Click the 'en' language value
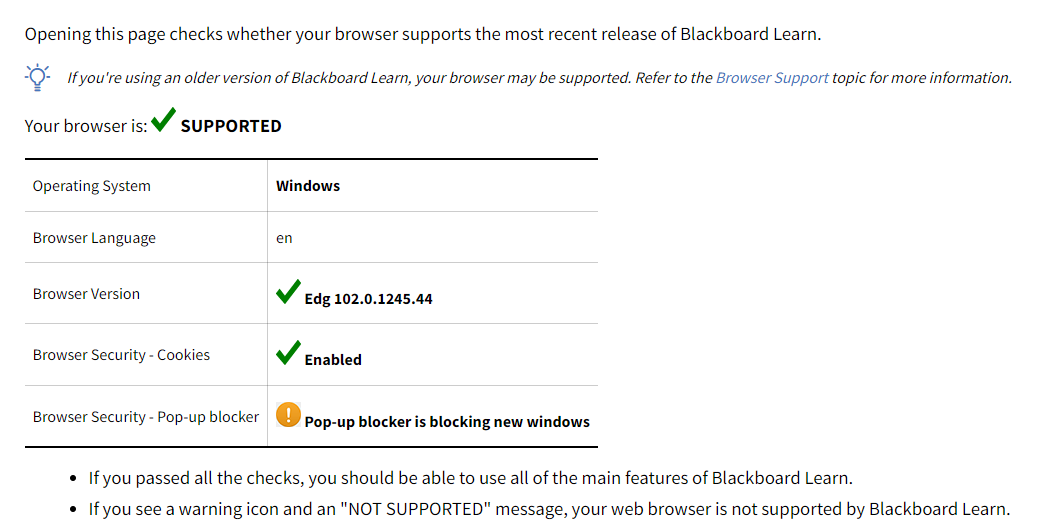This screenshot has width=1058, height=530. 284,238
